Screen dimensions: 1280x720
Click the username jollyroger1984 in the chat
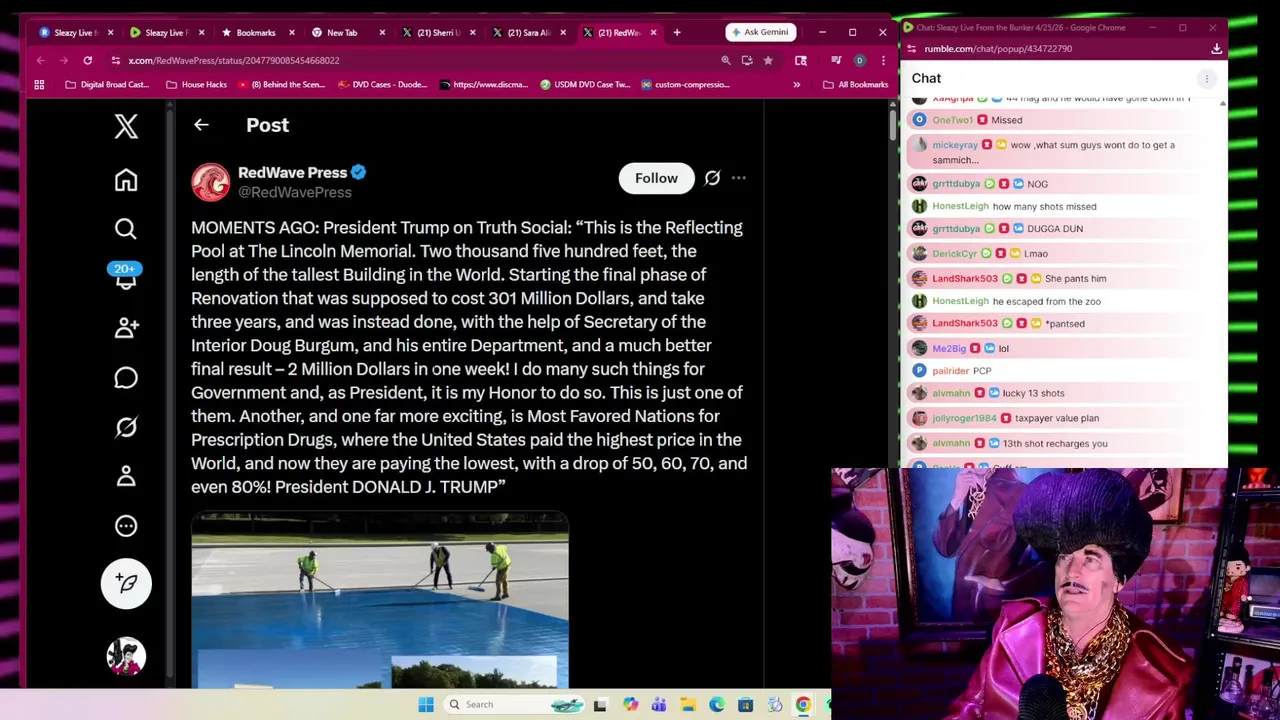[964, 418]
